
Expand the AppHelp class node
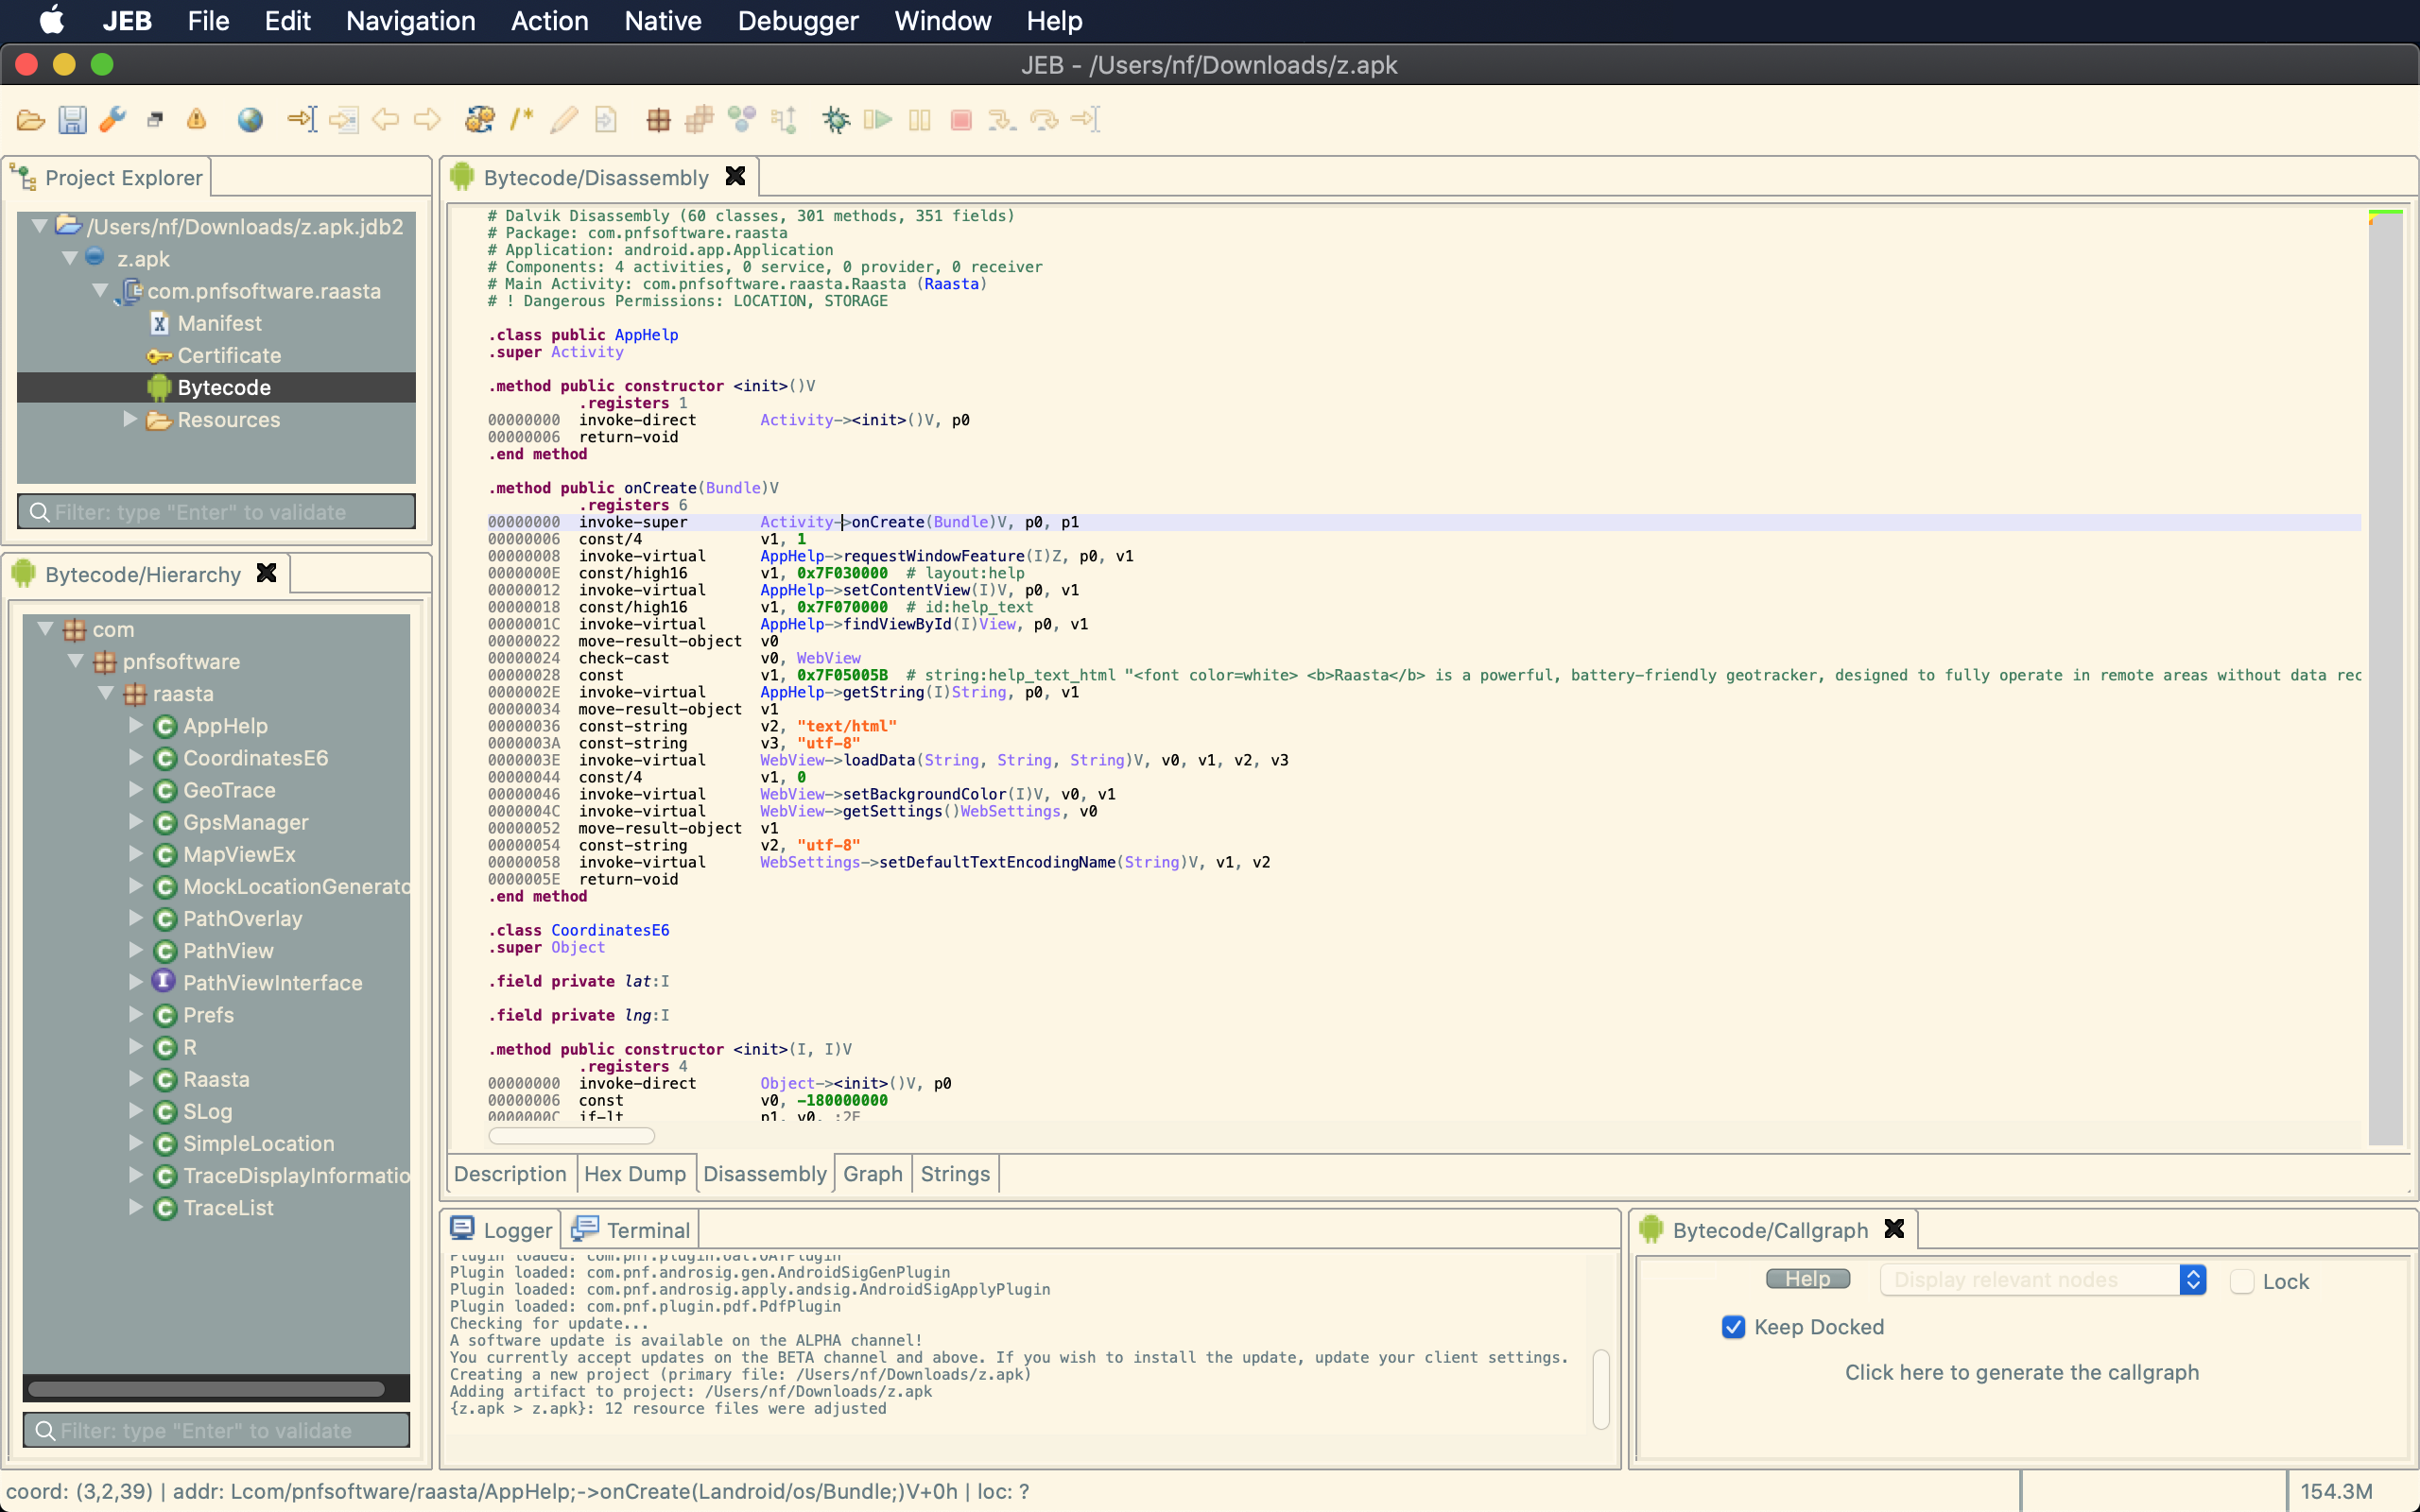pyautogui.click(x=136, y=725)
